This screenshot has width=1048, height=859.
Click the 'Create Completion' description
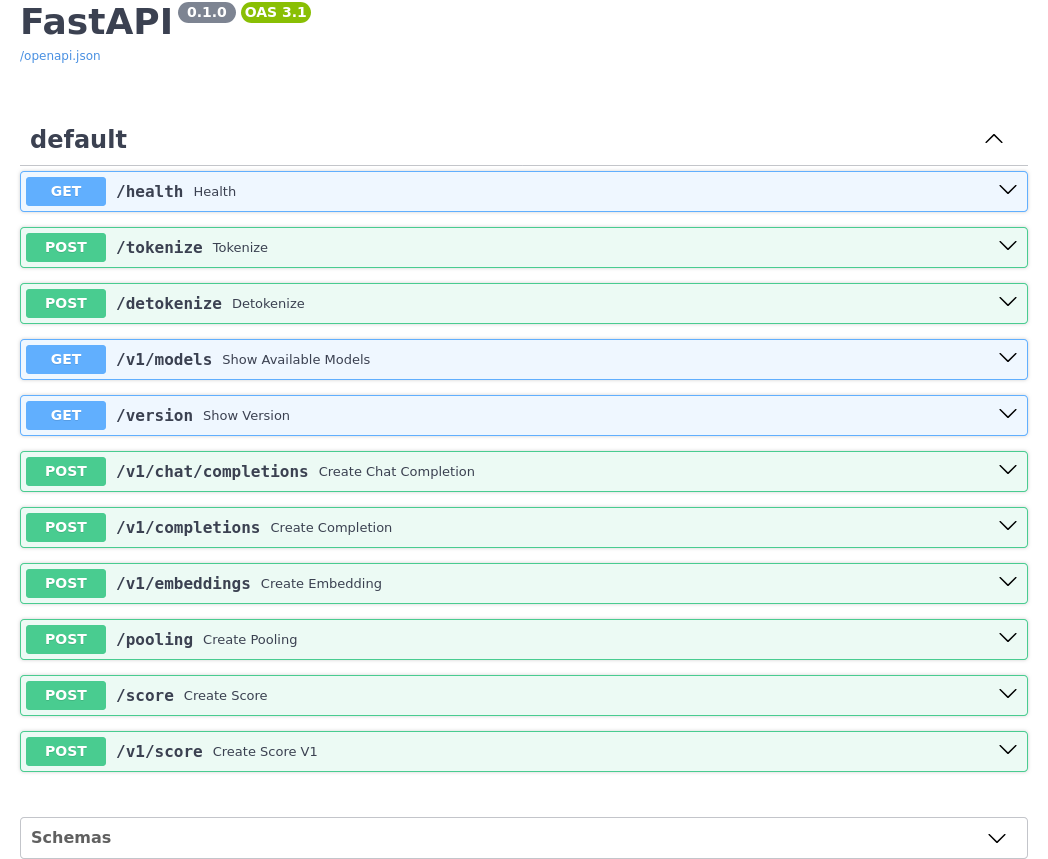coord(332,528)
